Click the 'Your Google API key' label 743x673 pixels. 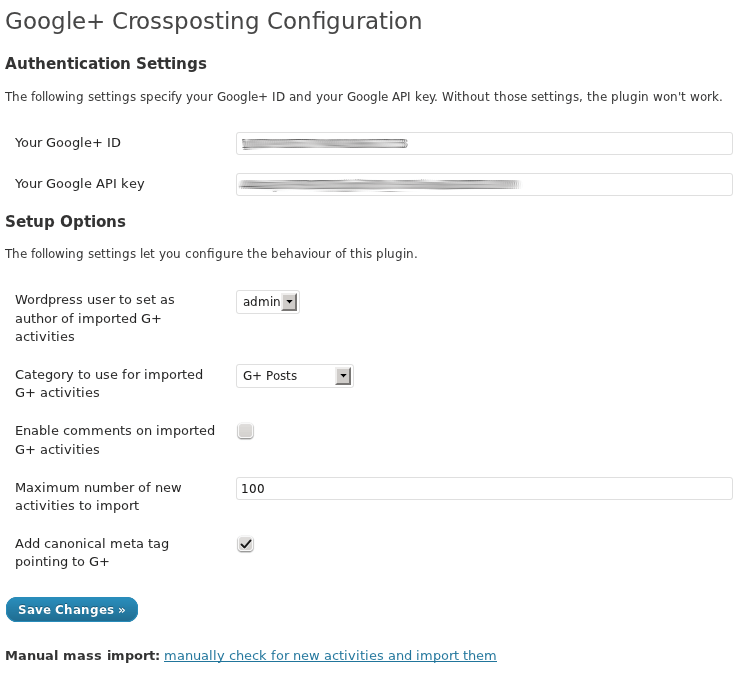click(x=80, y=184)
